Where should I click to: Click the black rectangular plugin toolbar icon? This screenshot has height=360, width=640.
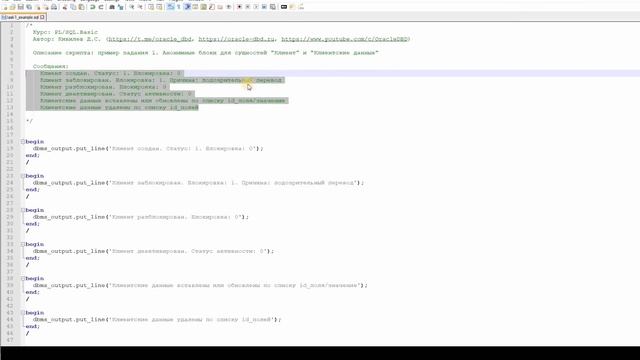click(284, 7)
